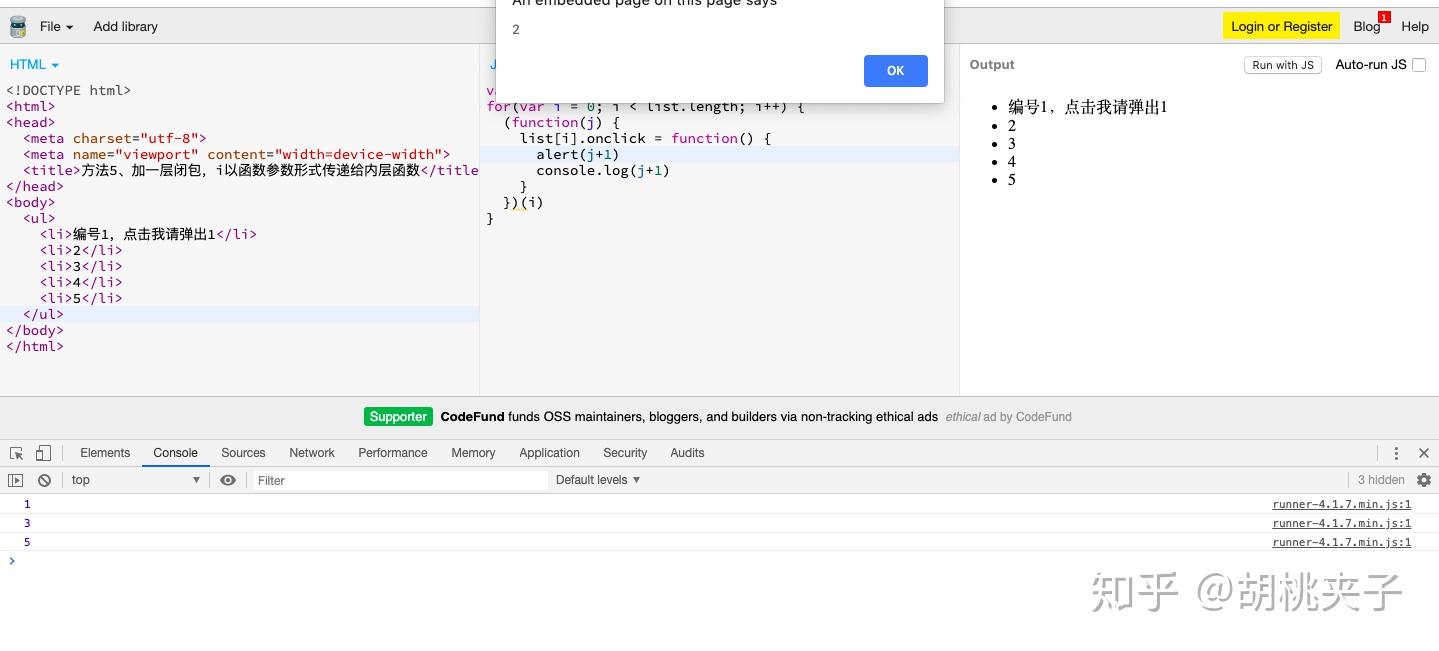Click the console prompt input line
Viewport: 1439px width, 651px height.
click(719, 561)
